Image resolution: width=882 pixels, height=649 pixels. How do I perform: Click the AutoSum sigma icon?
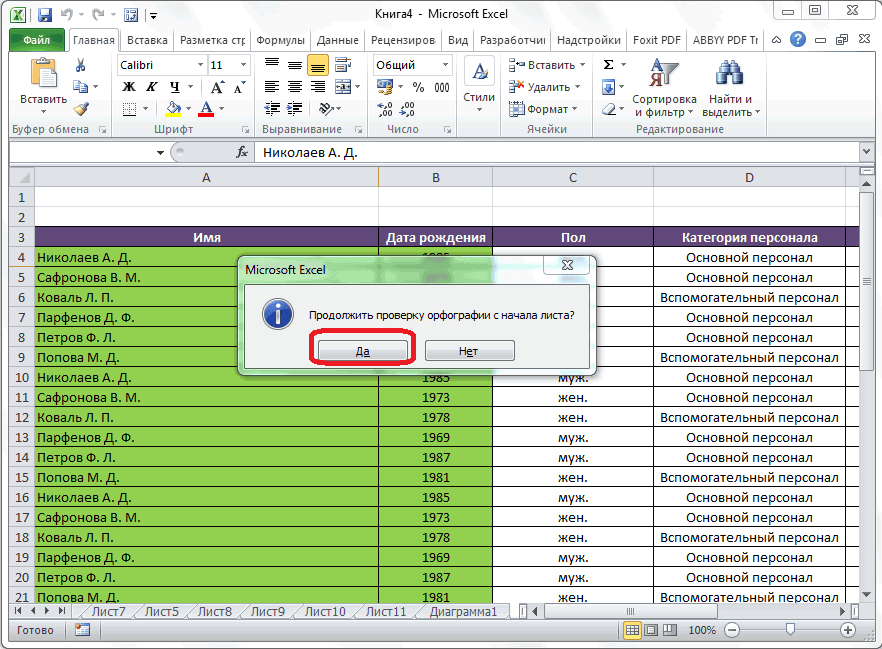point(608,65)
